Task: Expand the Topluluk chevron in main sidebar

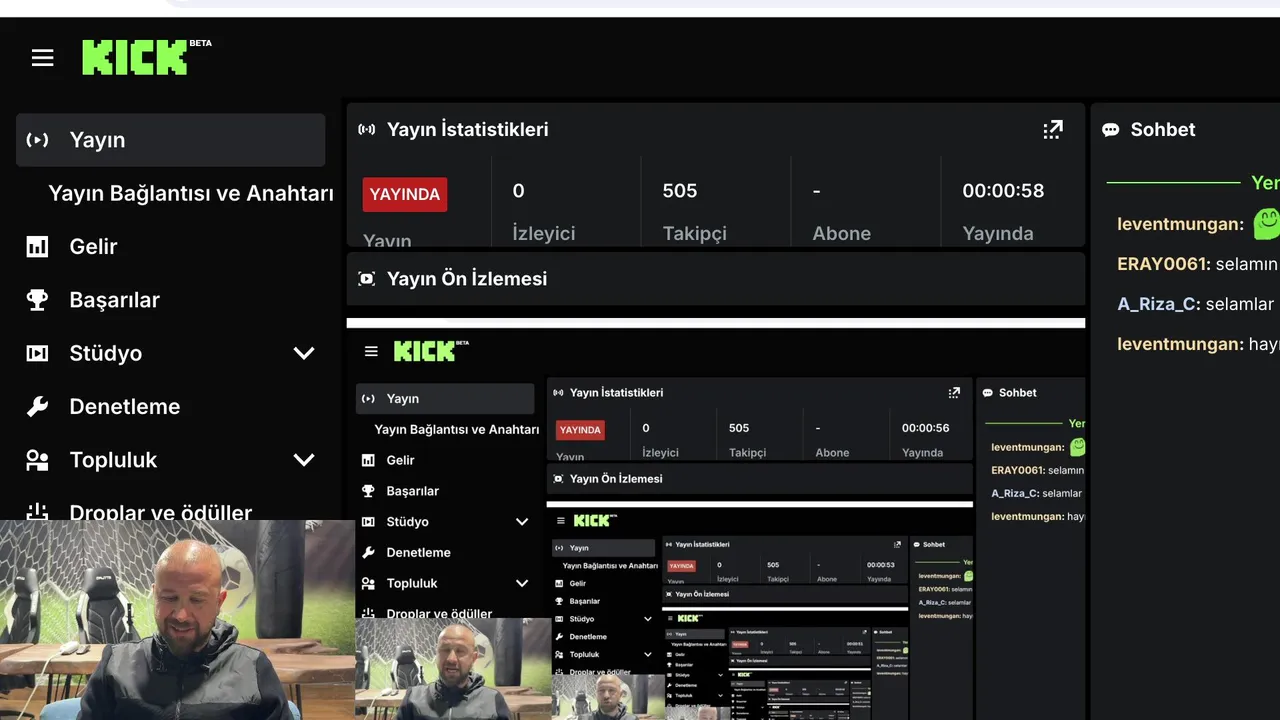Action: click(304, 460)
